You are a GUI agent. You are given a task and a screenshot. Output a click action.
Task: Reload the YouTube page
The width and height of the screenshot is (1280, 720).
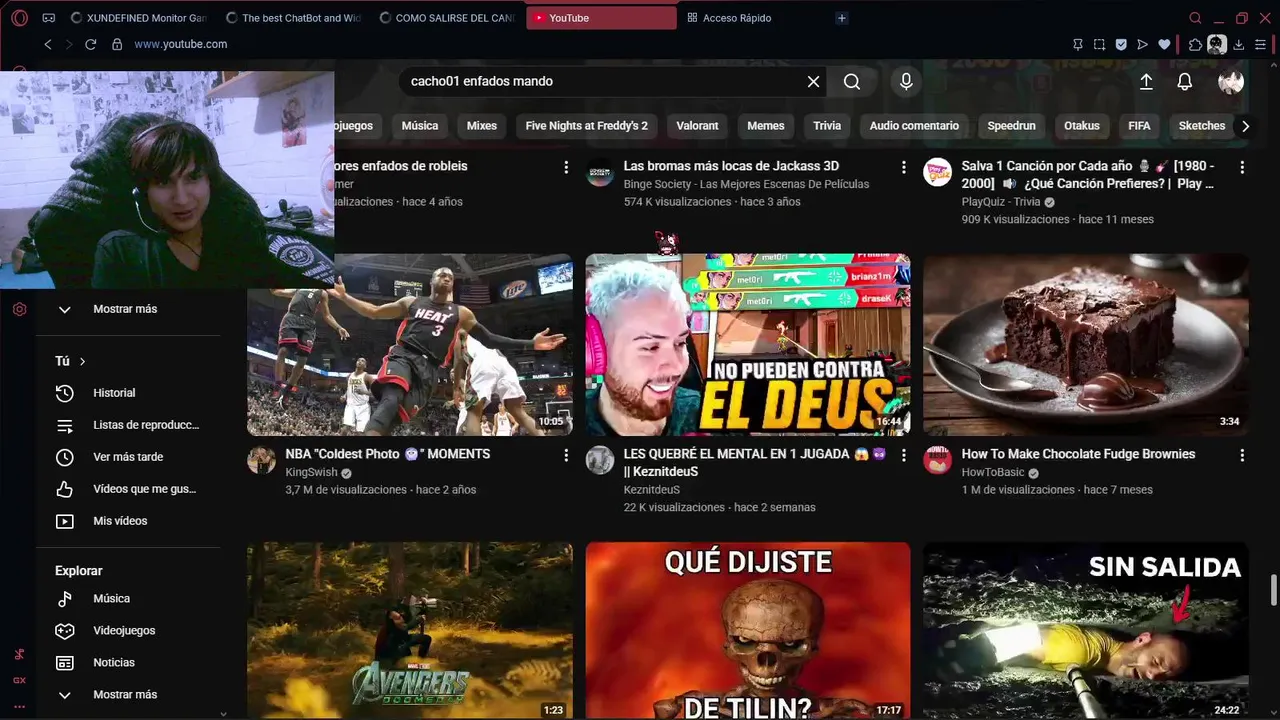tap(91, 44)
